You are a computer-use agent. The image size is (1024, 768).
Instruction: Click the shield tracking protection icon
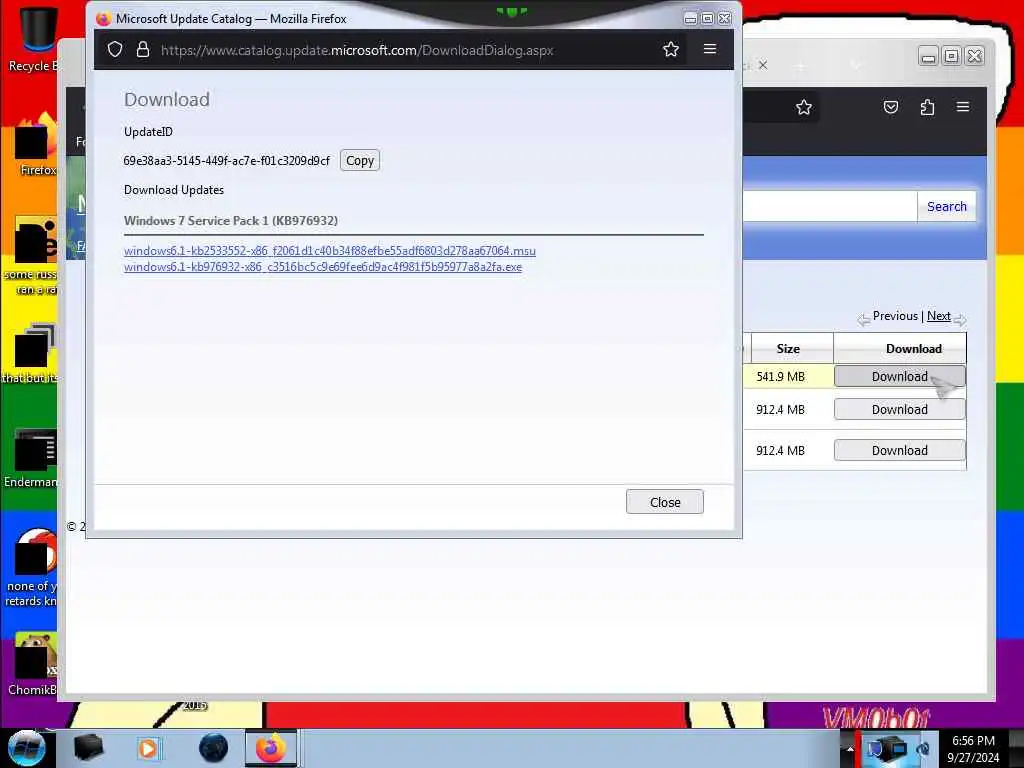(115, 50)
